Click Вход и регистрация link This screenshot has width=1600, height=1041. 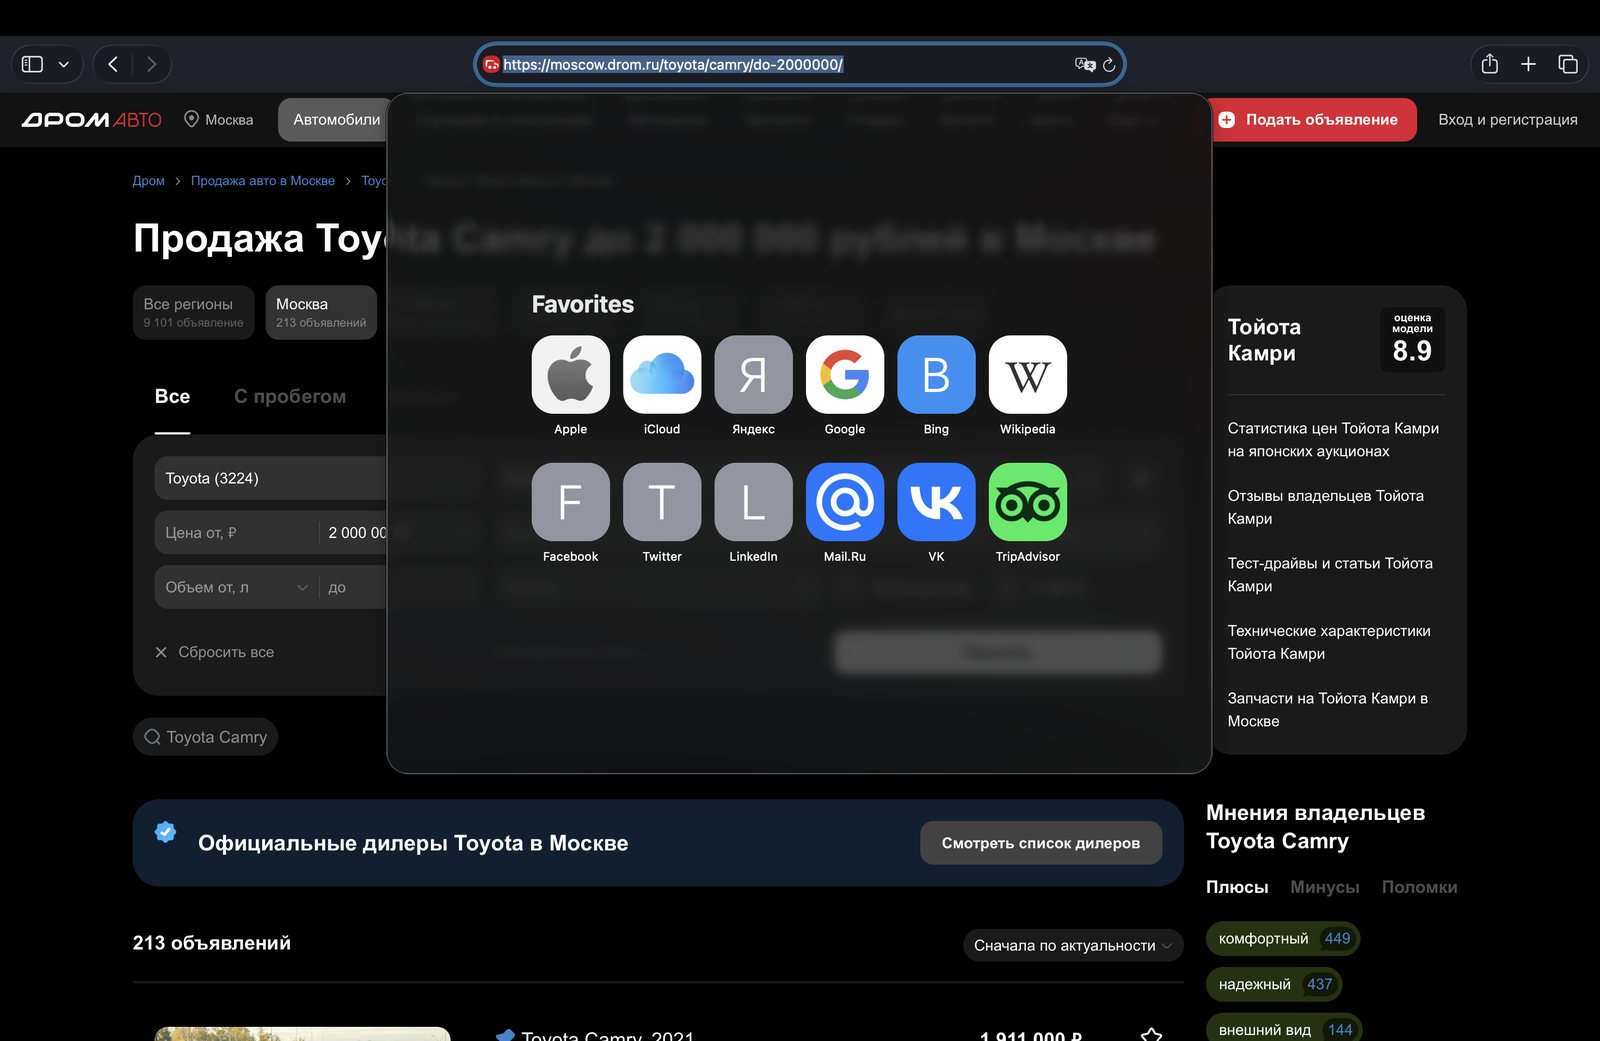1507,120
